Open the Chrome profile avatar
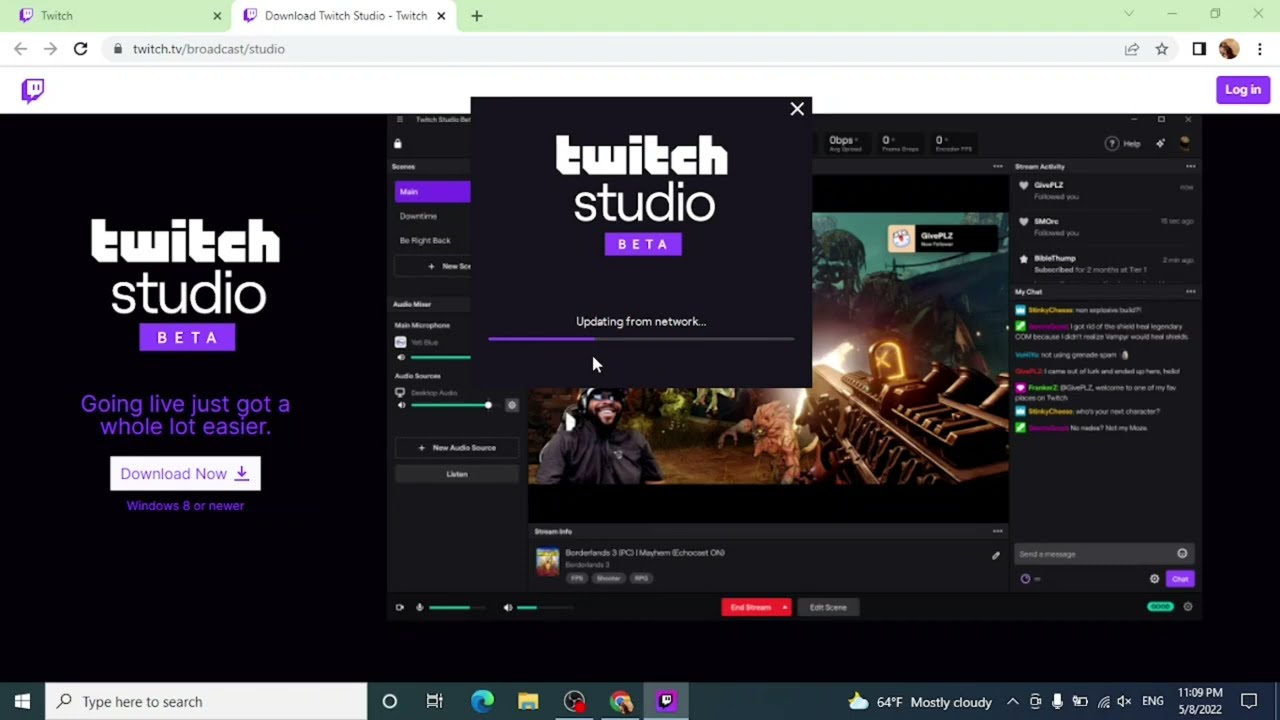1280x720 pixels. [x=1229, y=49]
